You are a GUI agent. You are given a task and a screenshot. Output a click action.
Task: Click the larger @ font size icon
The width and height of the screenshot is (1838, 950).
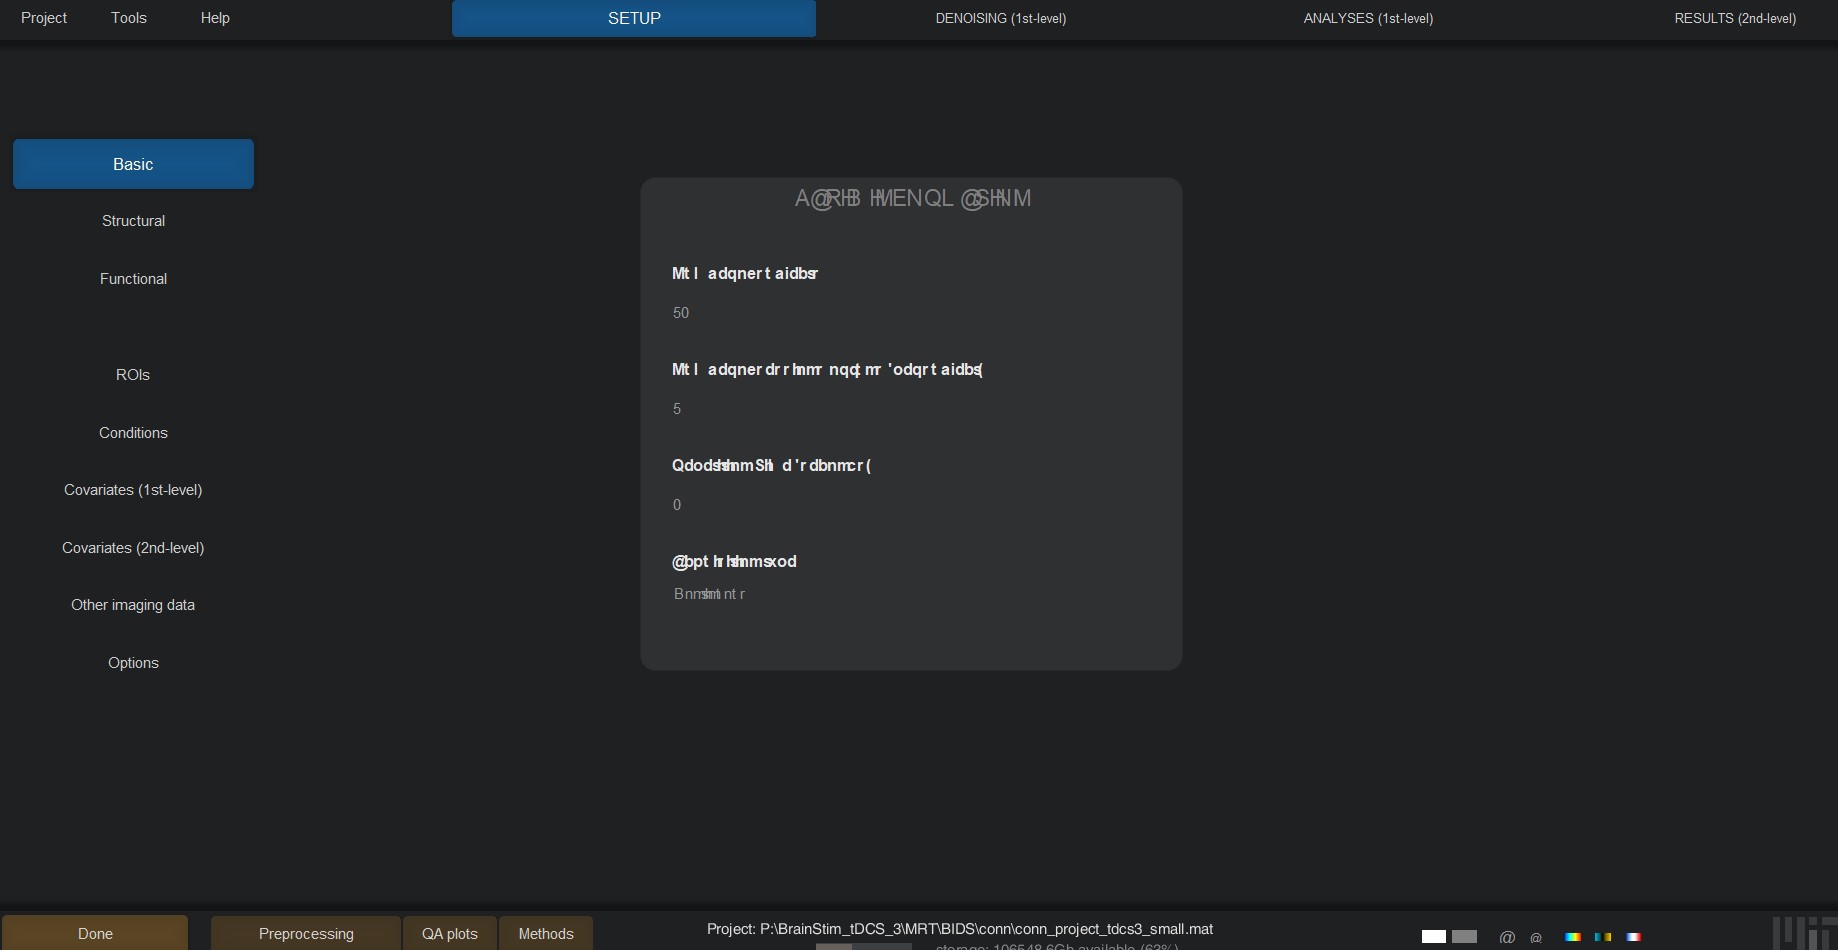(x=1507, y=937)
